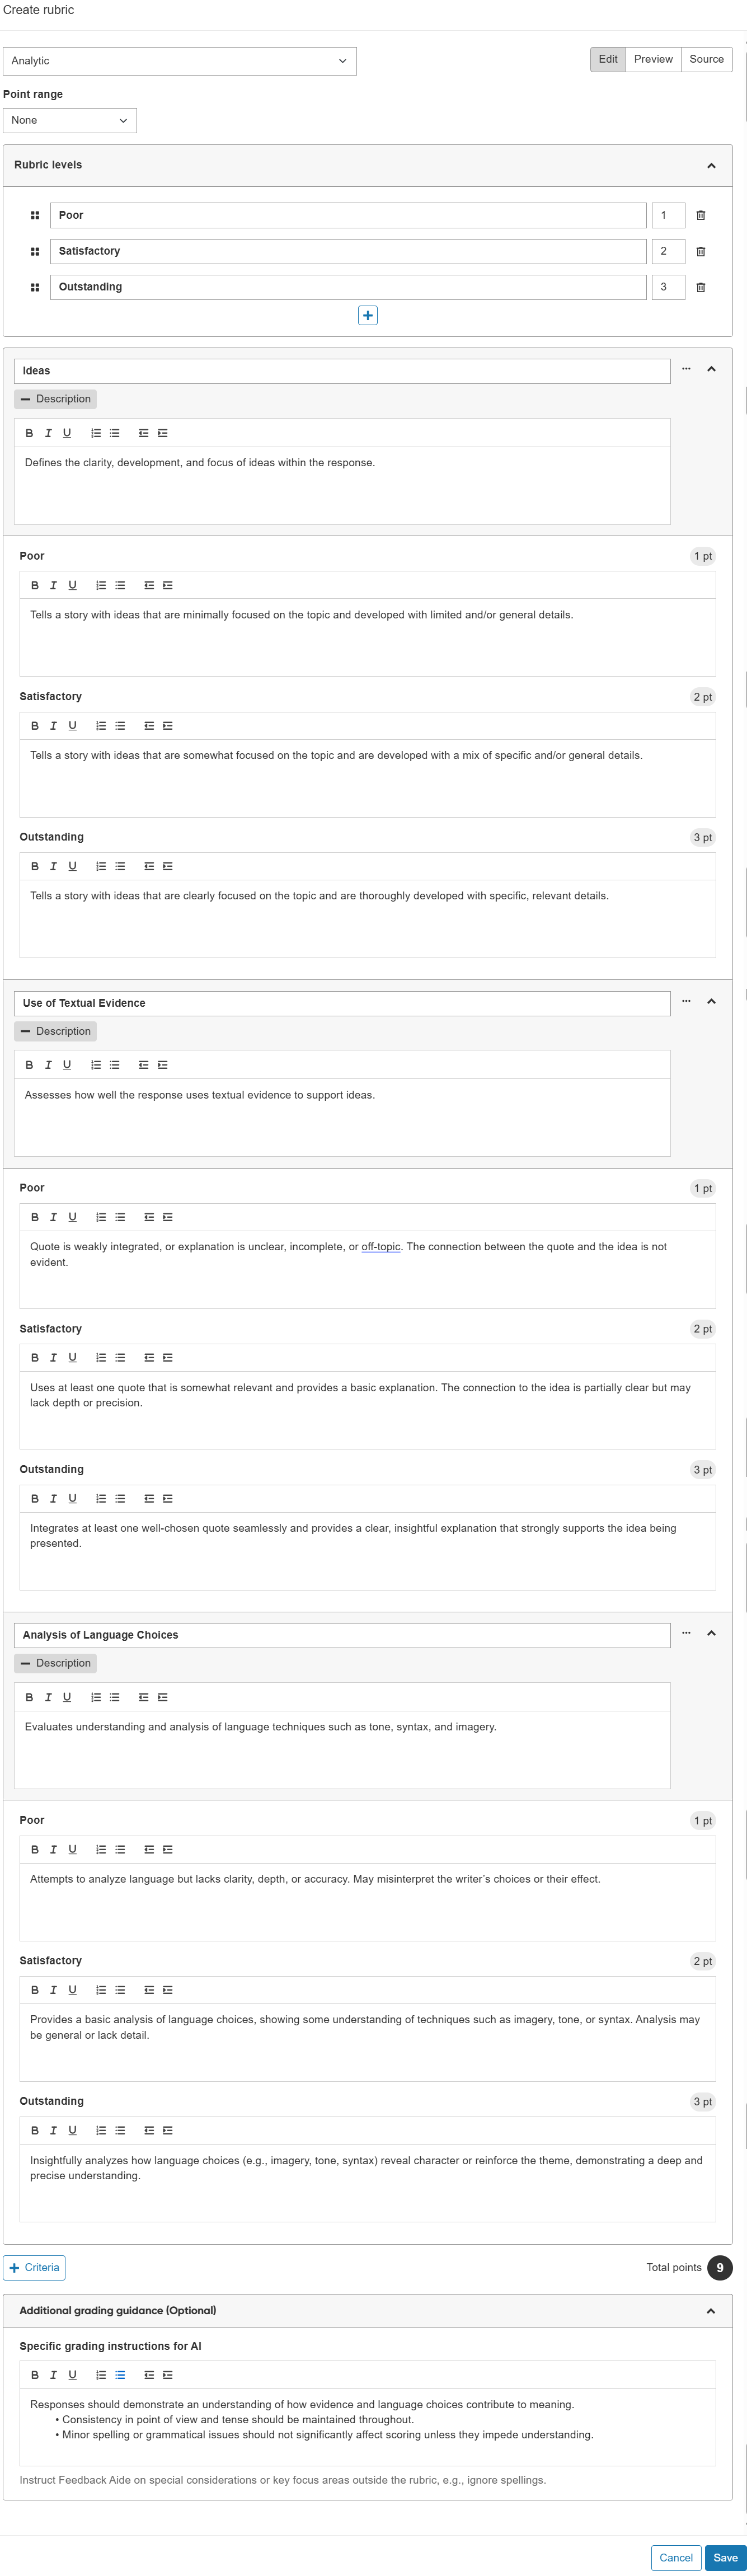This screenshot has width=747, height=2576.
Task: Switch to the Source tab
Action: click(x=706, y=59)
